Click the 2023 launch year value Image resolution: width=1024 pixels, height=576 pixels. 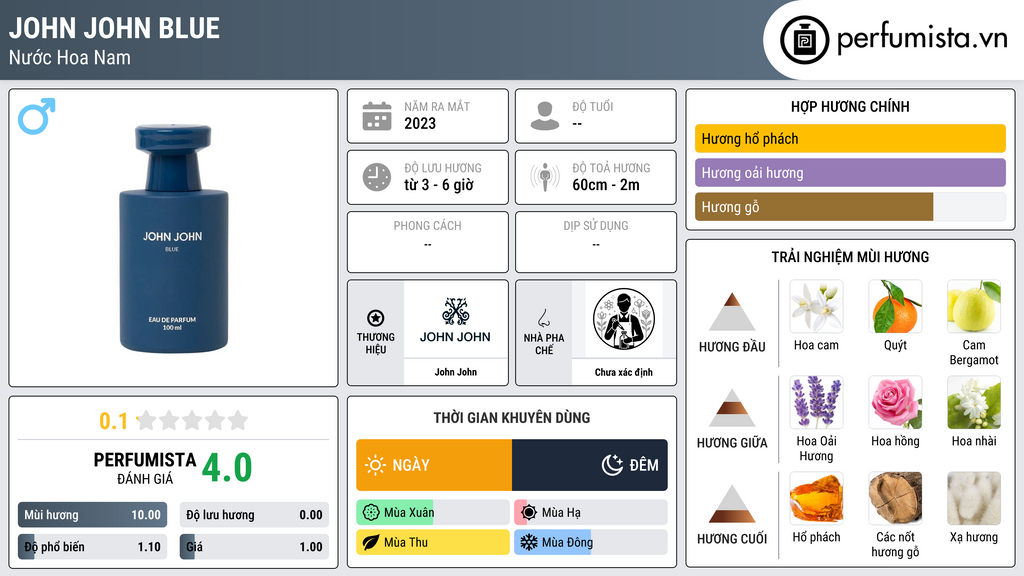(x=420, y=123)
